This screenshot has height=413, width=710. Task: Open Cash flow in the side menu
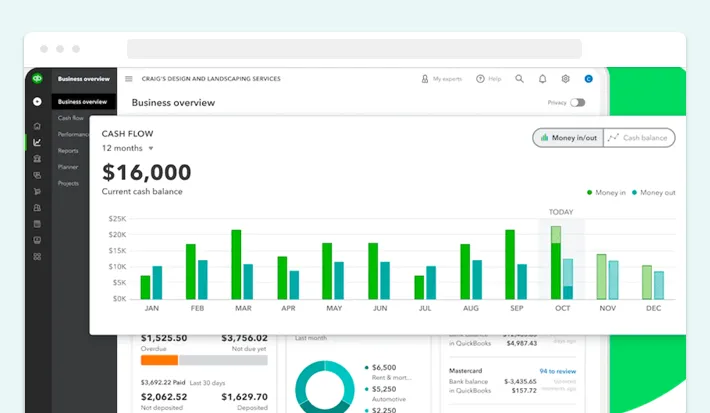click(x=71, y=118)
